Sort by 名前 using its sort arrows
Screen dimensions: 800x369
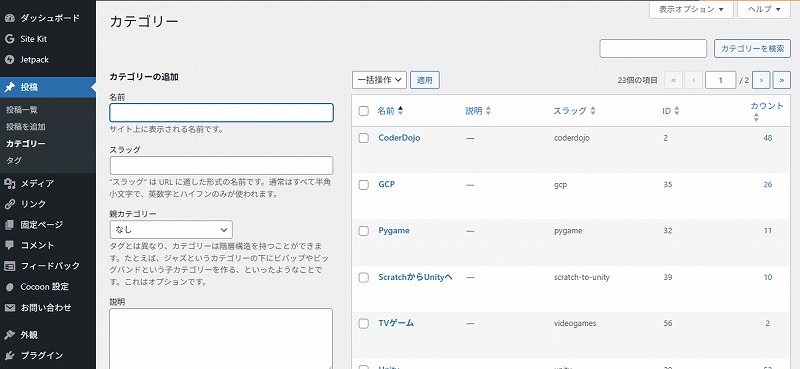[x=401, y=111]
